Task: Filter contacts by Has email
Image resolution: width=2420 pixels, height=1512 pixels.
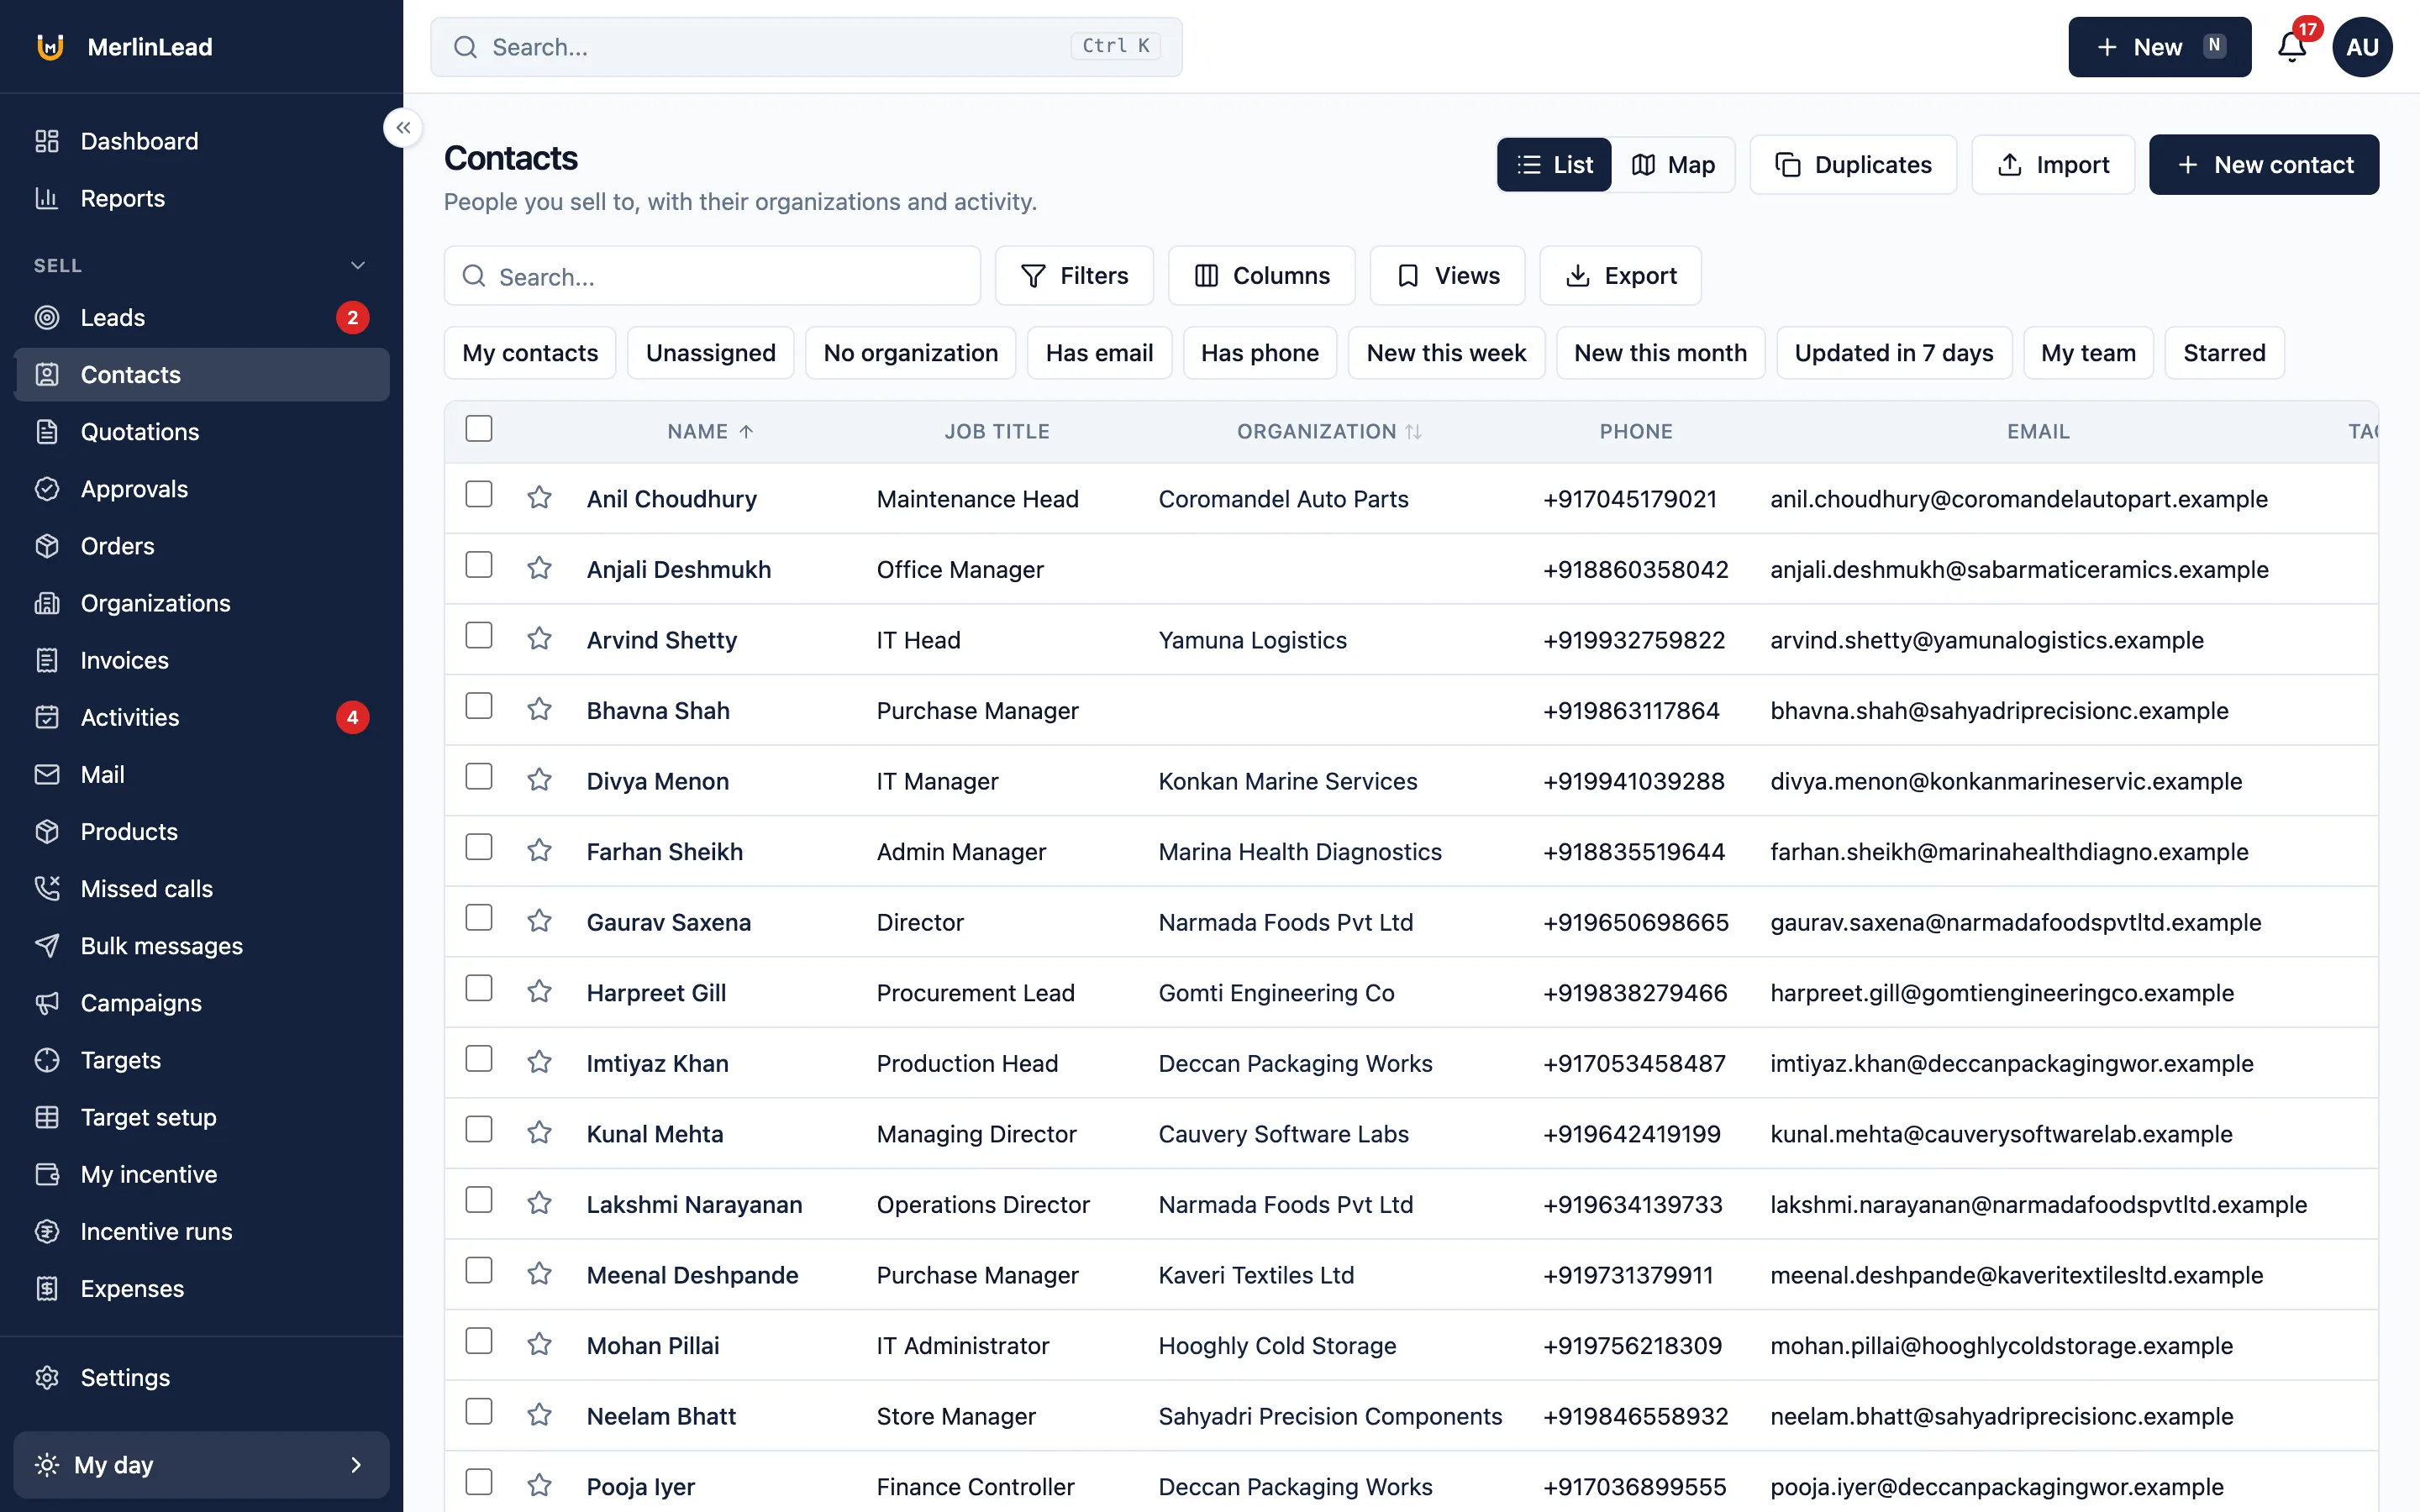Action: pos(1099,353)
